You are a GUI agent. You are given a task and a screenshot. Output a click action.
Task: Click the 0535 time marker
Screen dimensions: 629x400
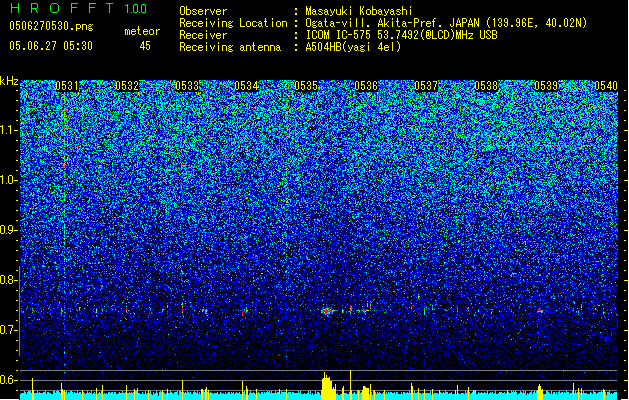click(306, 86)
